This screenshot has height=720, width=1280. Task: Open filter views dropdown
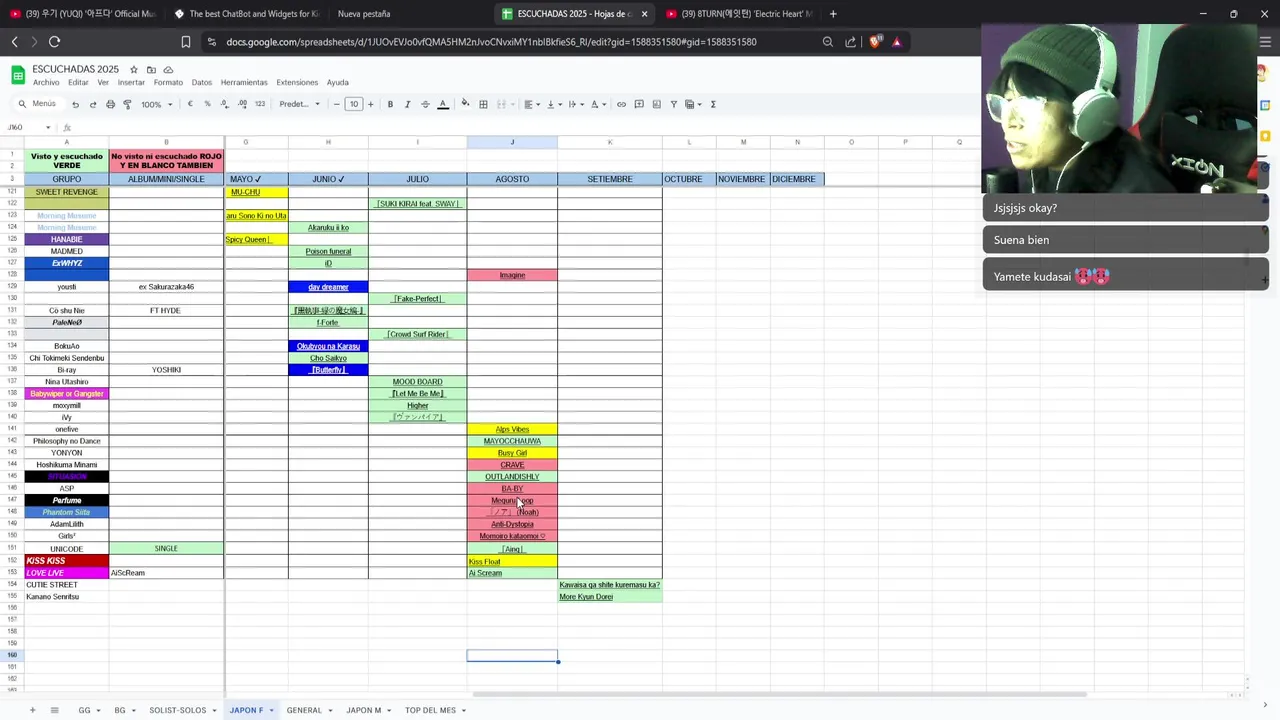tap(693, 104)
